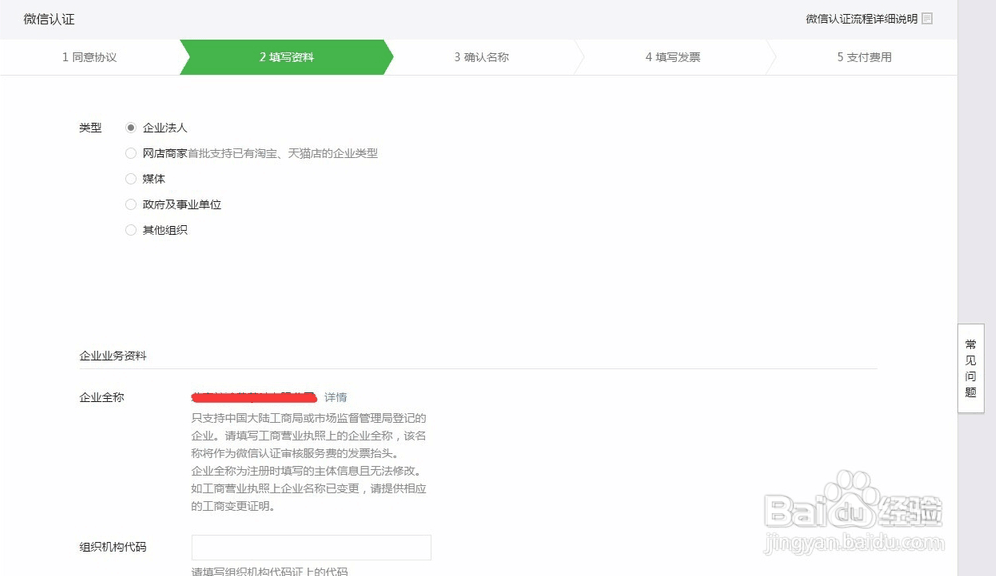Click the 类型 field label

pyautogui.click(x=91, y=127)
